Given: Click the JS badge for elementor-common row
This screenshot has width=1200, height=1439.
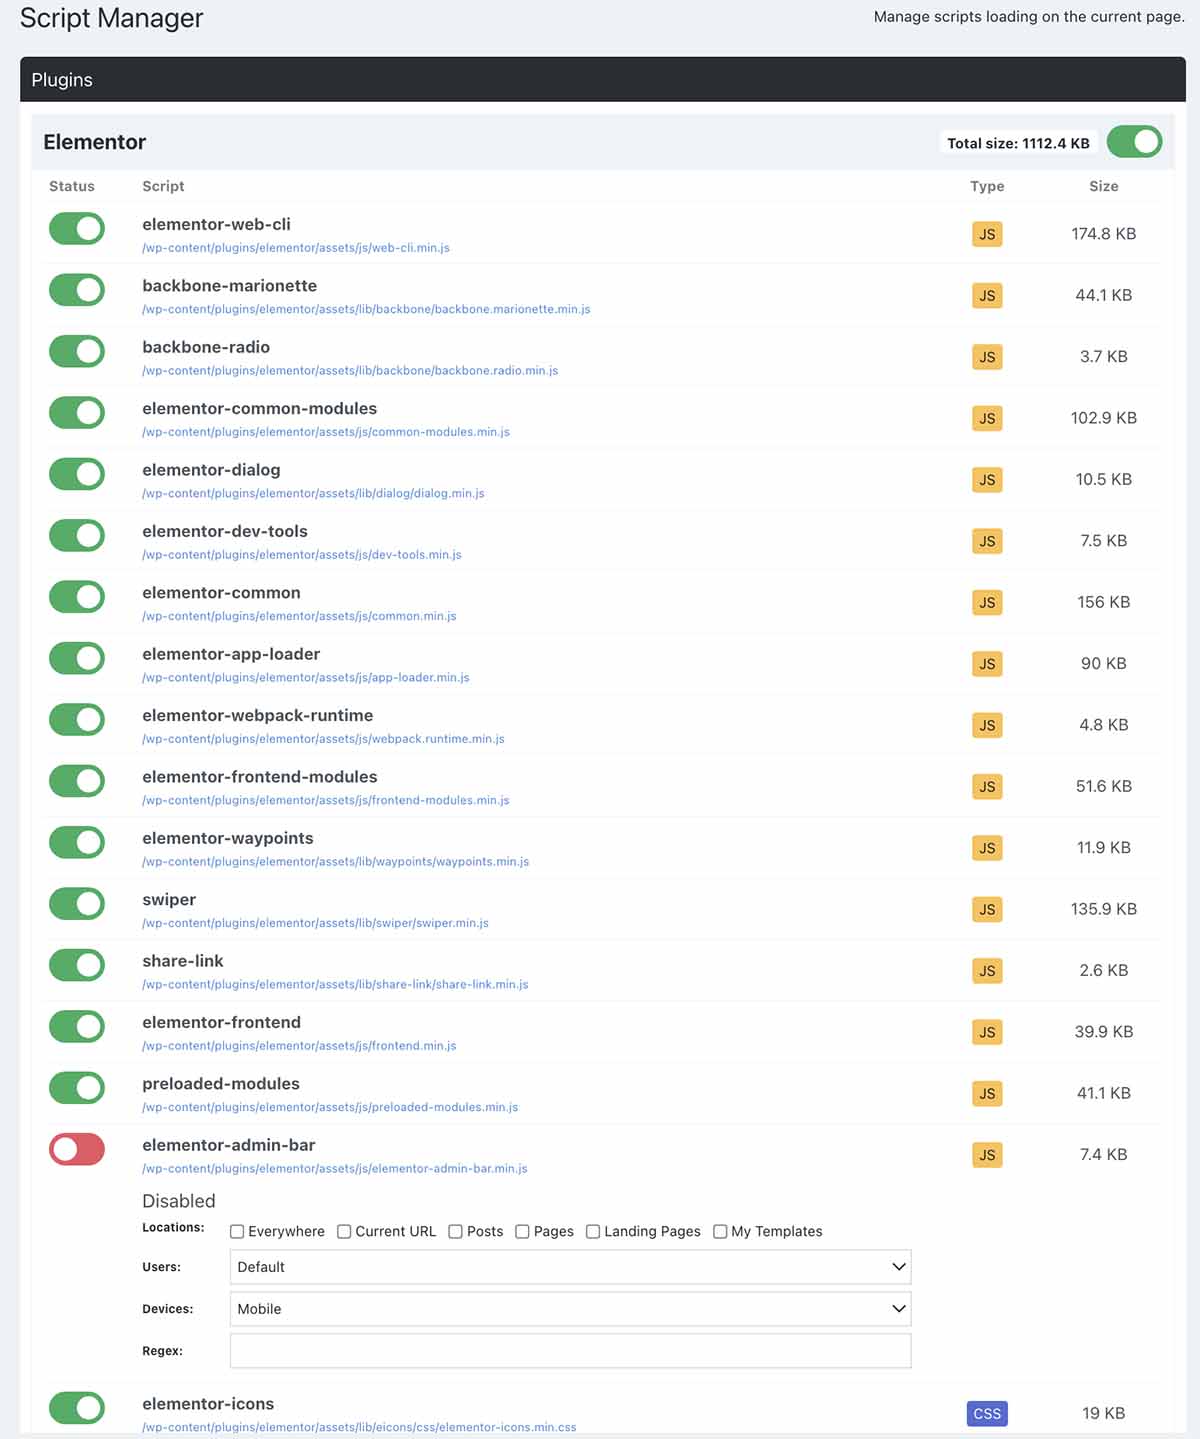Looking at the screenshot, I should tap(987, 603).
